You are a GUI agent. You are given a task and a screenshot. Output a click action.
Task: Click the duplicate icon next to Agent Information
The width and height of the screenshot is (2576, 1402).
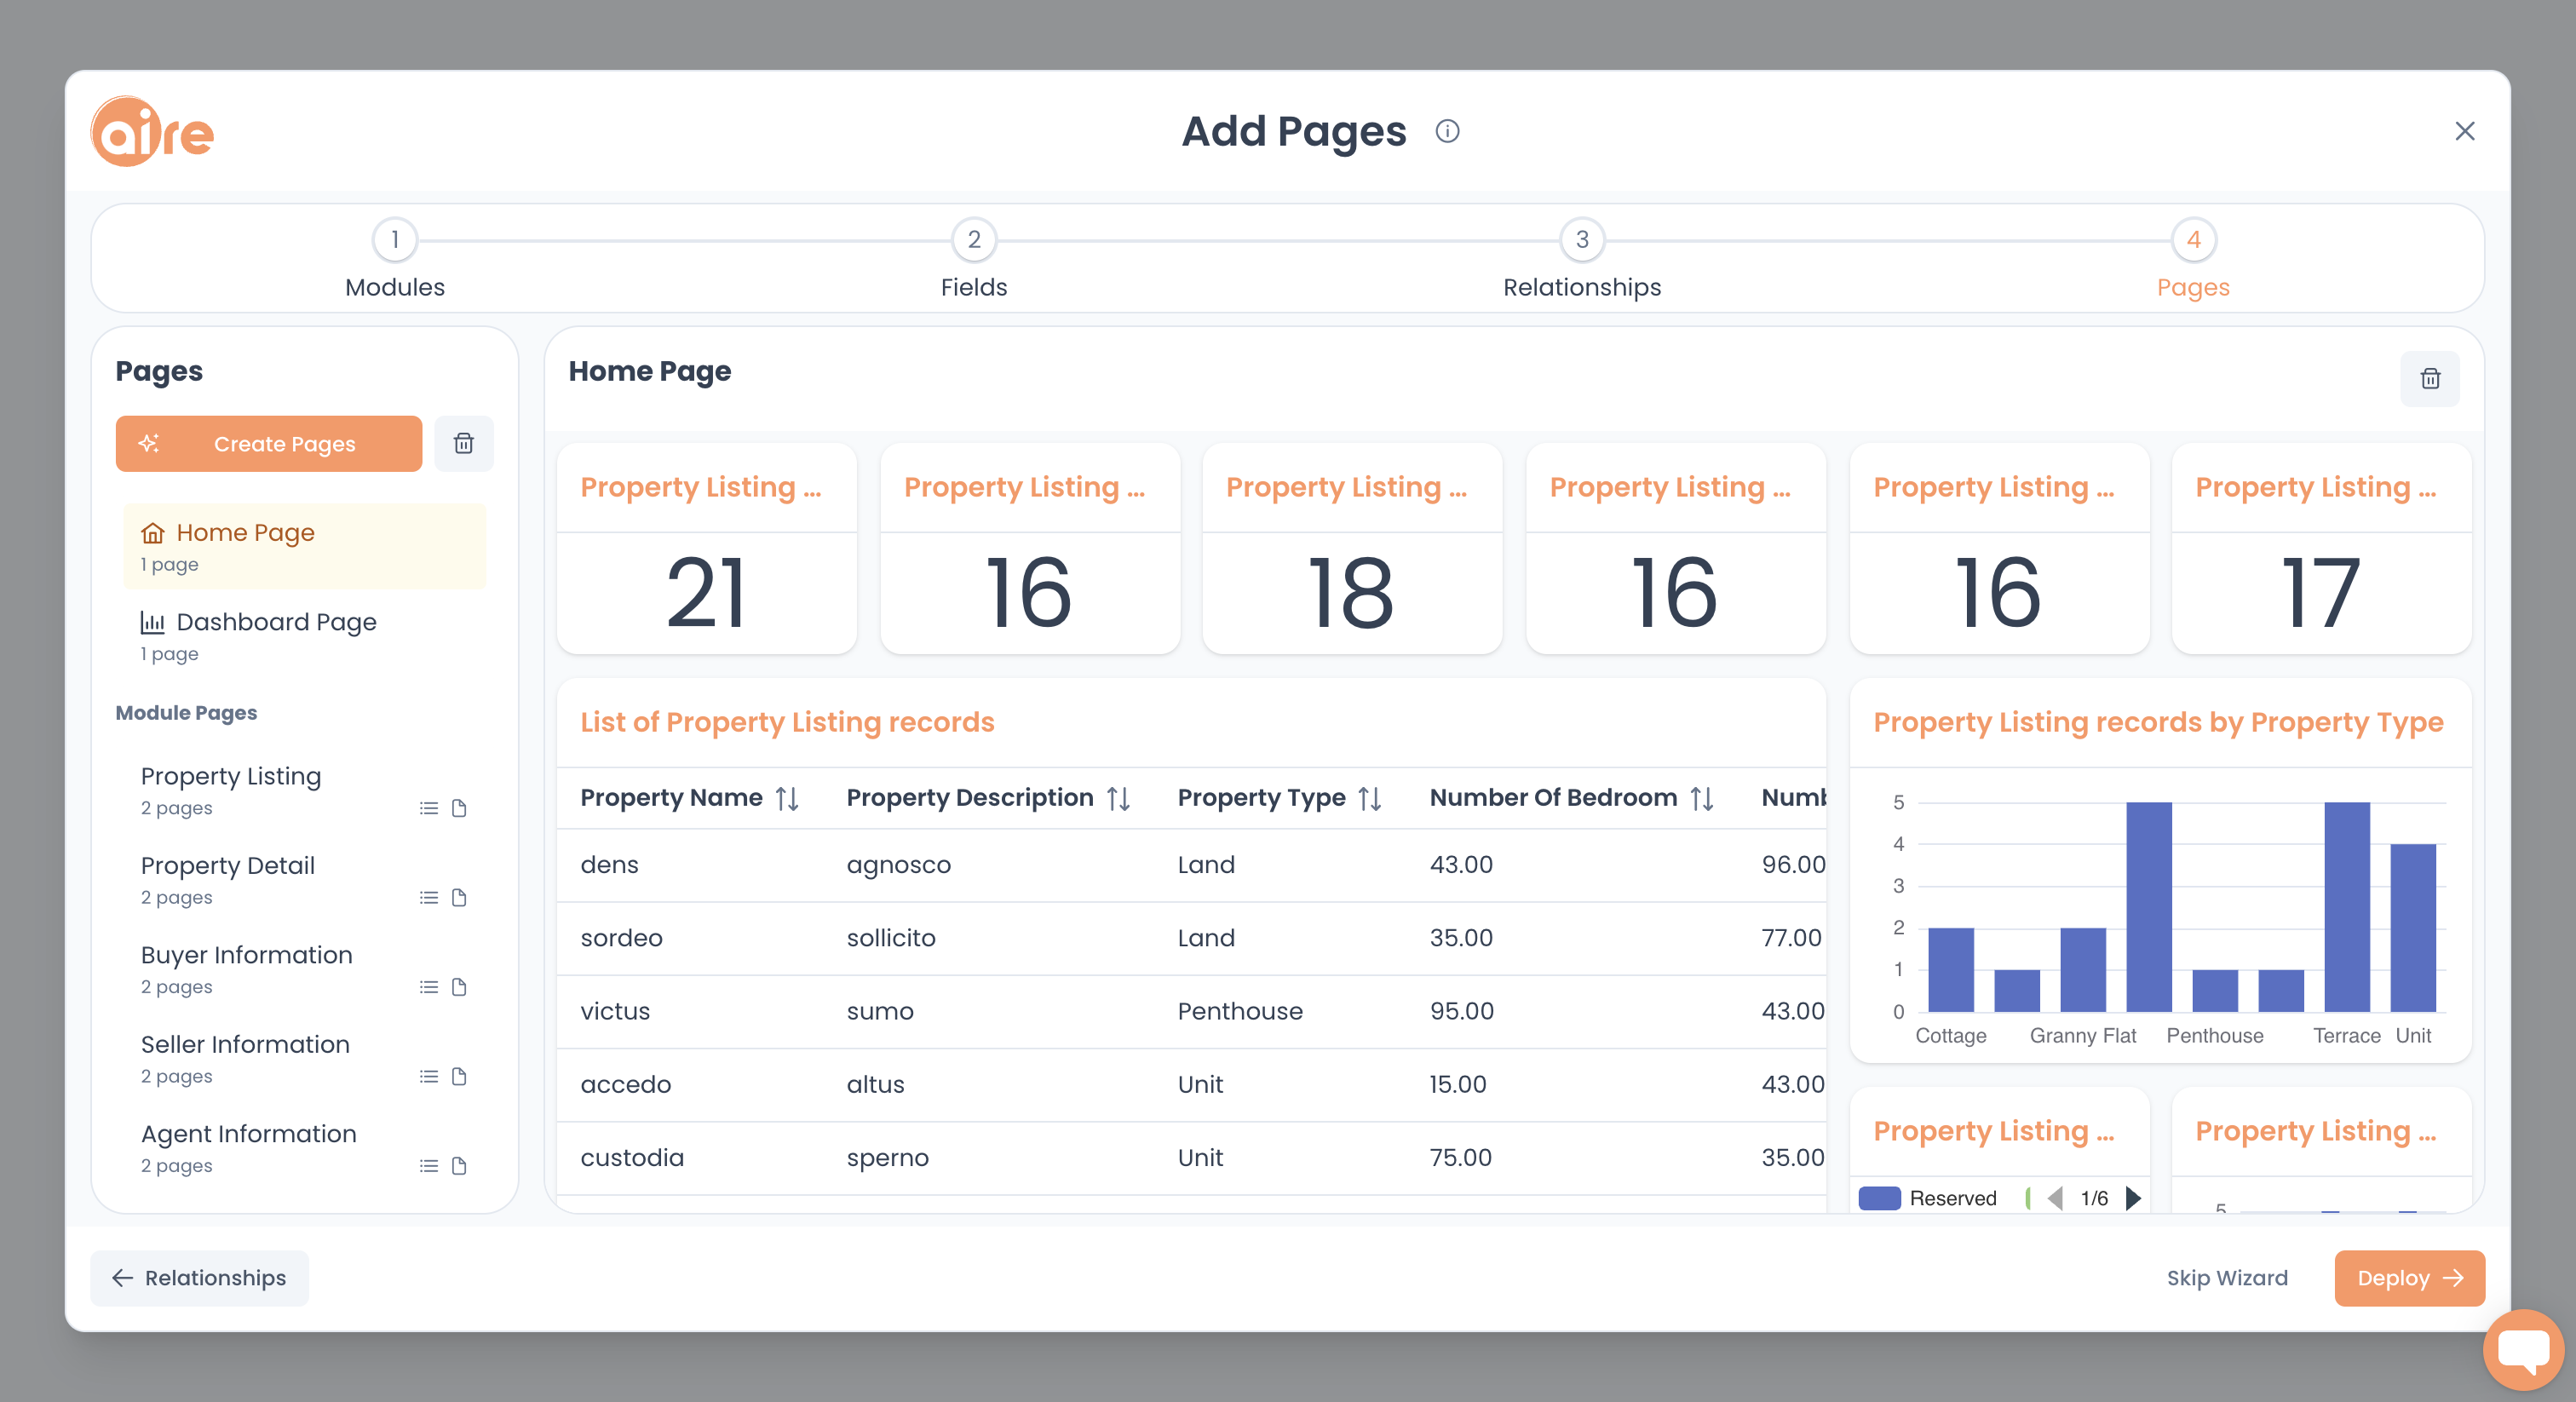coord(459,1164)
